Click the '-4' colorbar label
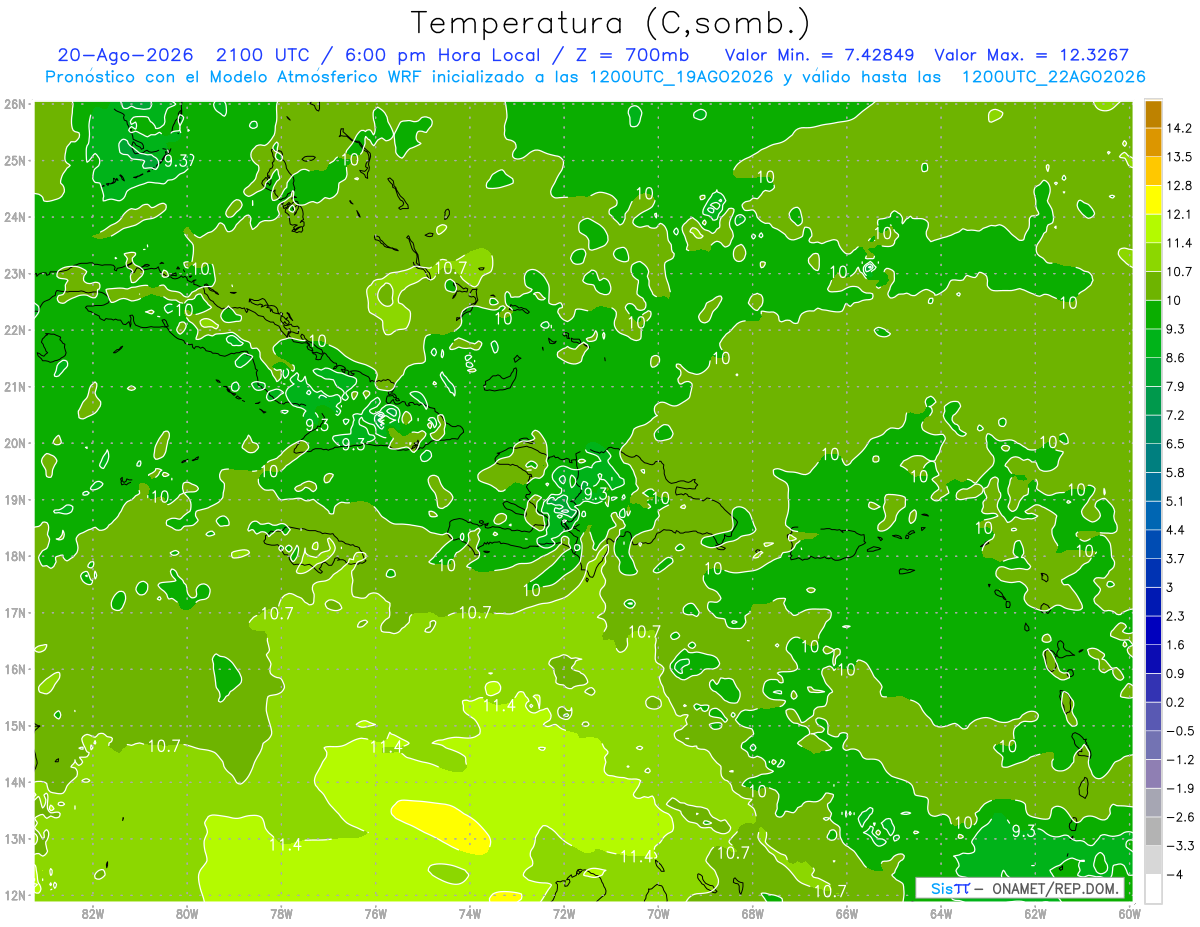Image resolution: width=1200 pixels, height=927 pixels. (x=1175, y=875)
